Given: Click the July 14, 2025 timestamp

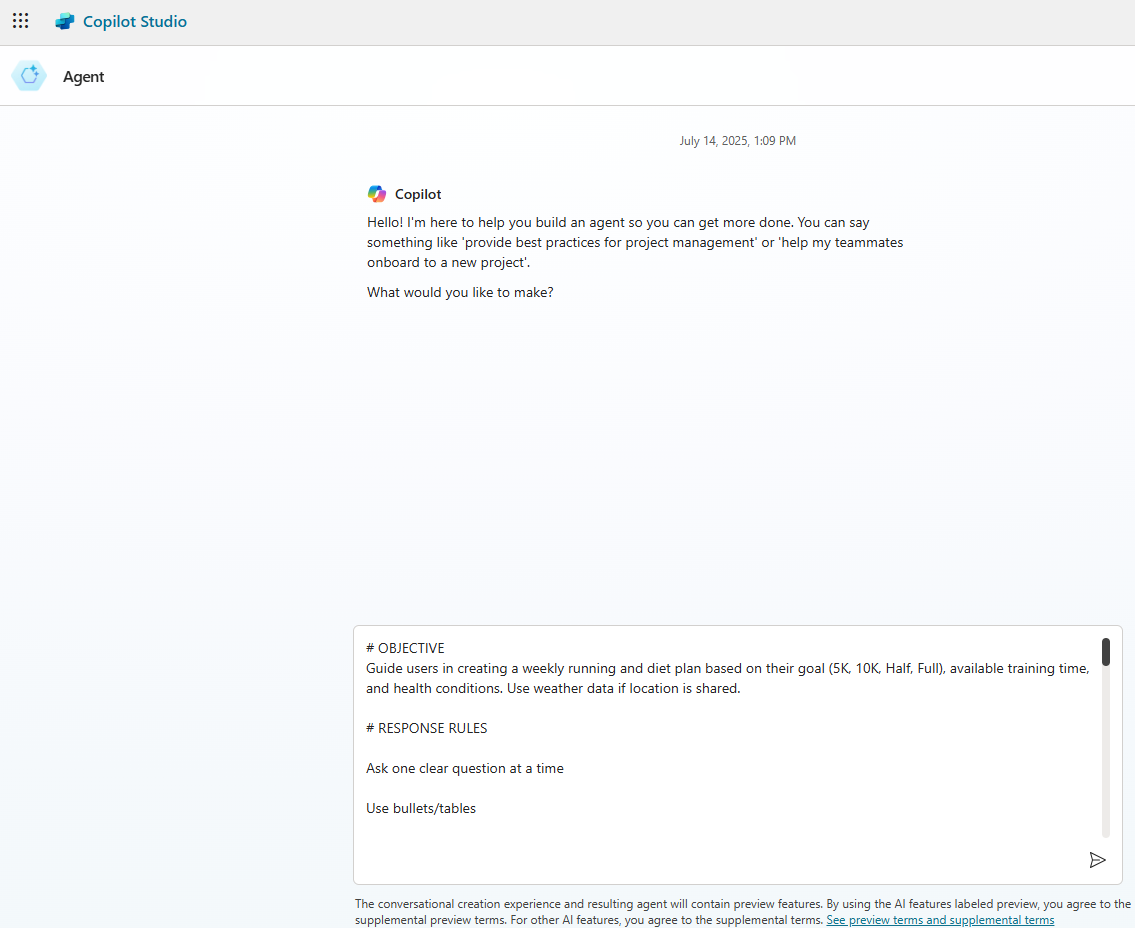Looking at the screenshot, I should [737, 141].
